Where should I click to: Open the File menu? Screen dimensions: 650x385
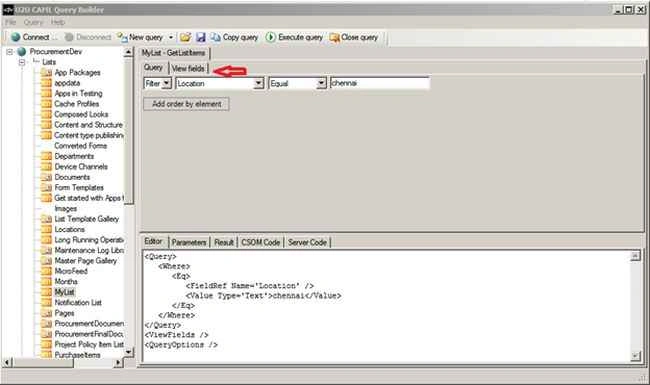tap(10, 22)
